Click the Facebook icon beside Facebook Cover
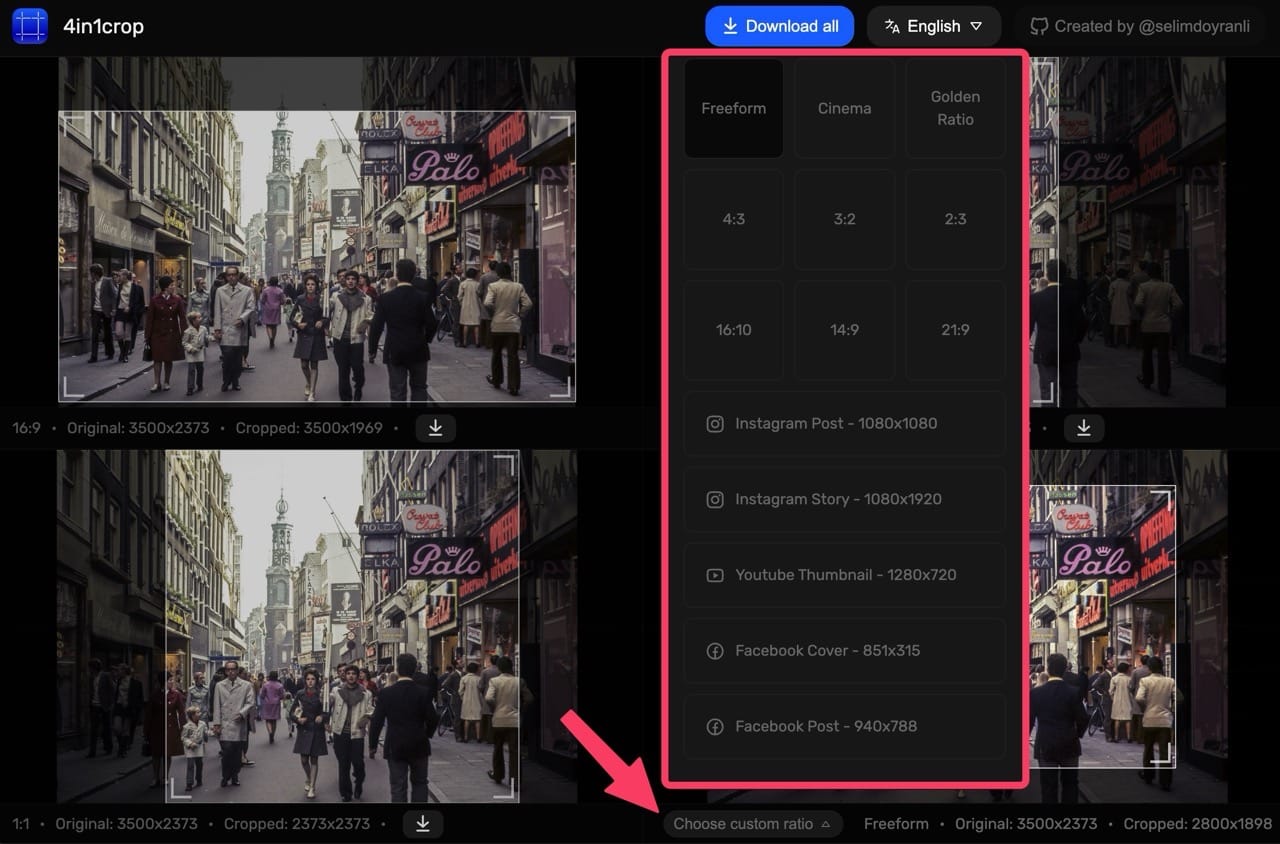Image resolution: width=1280 pixels, height=844 pixels. pyautogui.click(x=715, y=651)
